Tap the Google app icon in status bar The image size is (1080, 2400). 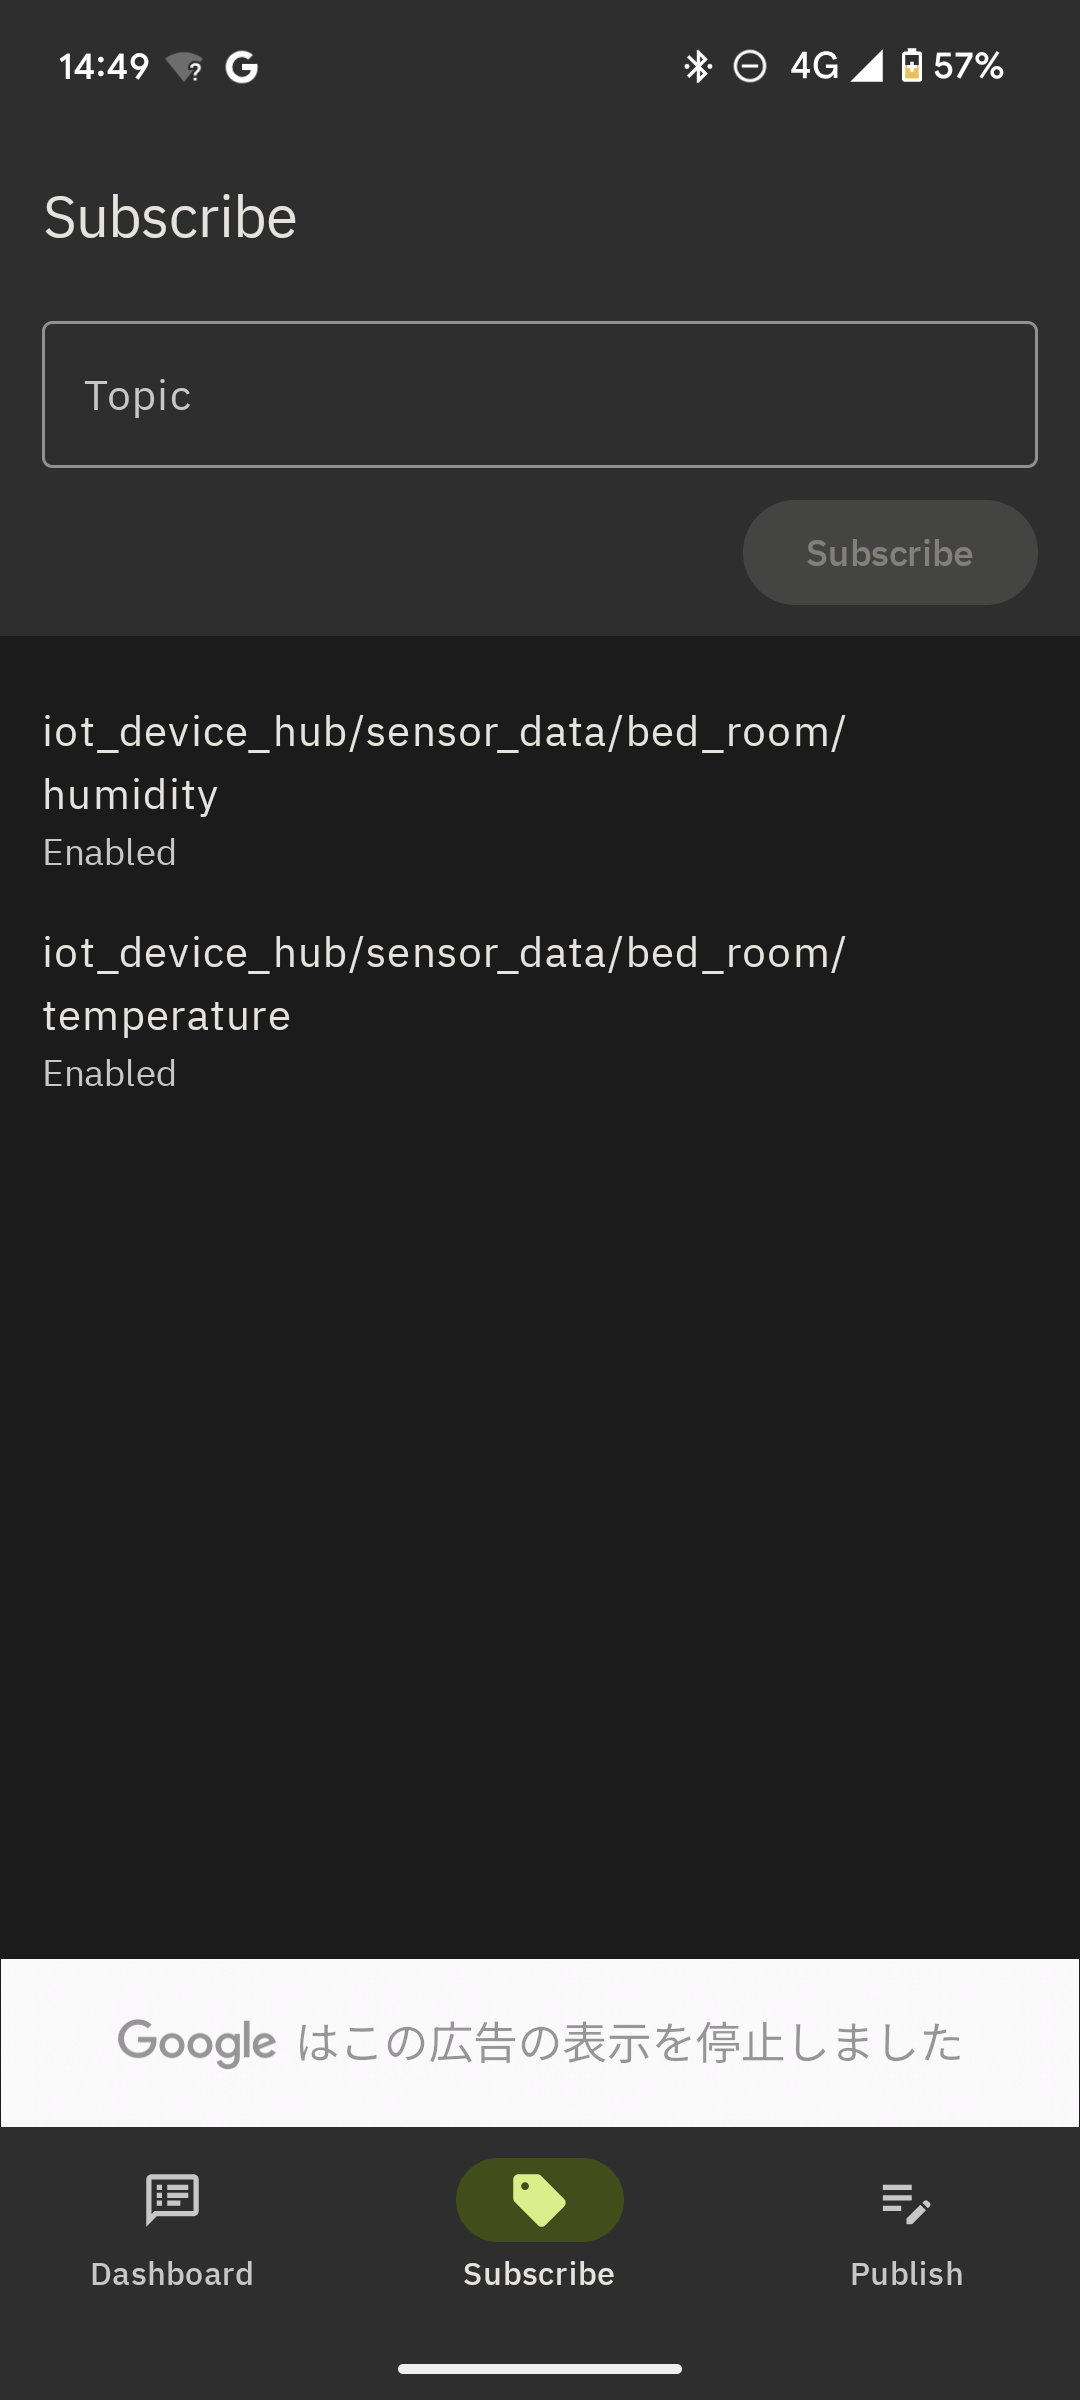(240, 66)
